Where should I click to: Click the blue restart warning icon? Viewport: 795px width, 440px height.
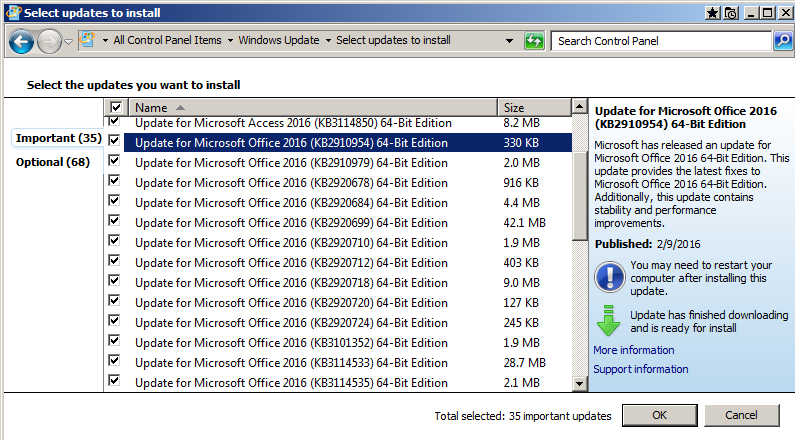(609, 277)
